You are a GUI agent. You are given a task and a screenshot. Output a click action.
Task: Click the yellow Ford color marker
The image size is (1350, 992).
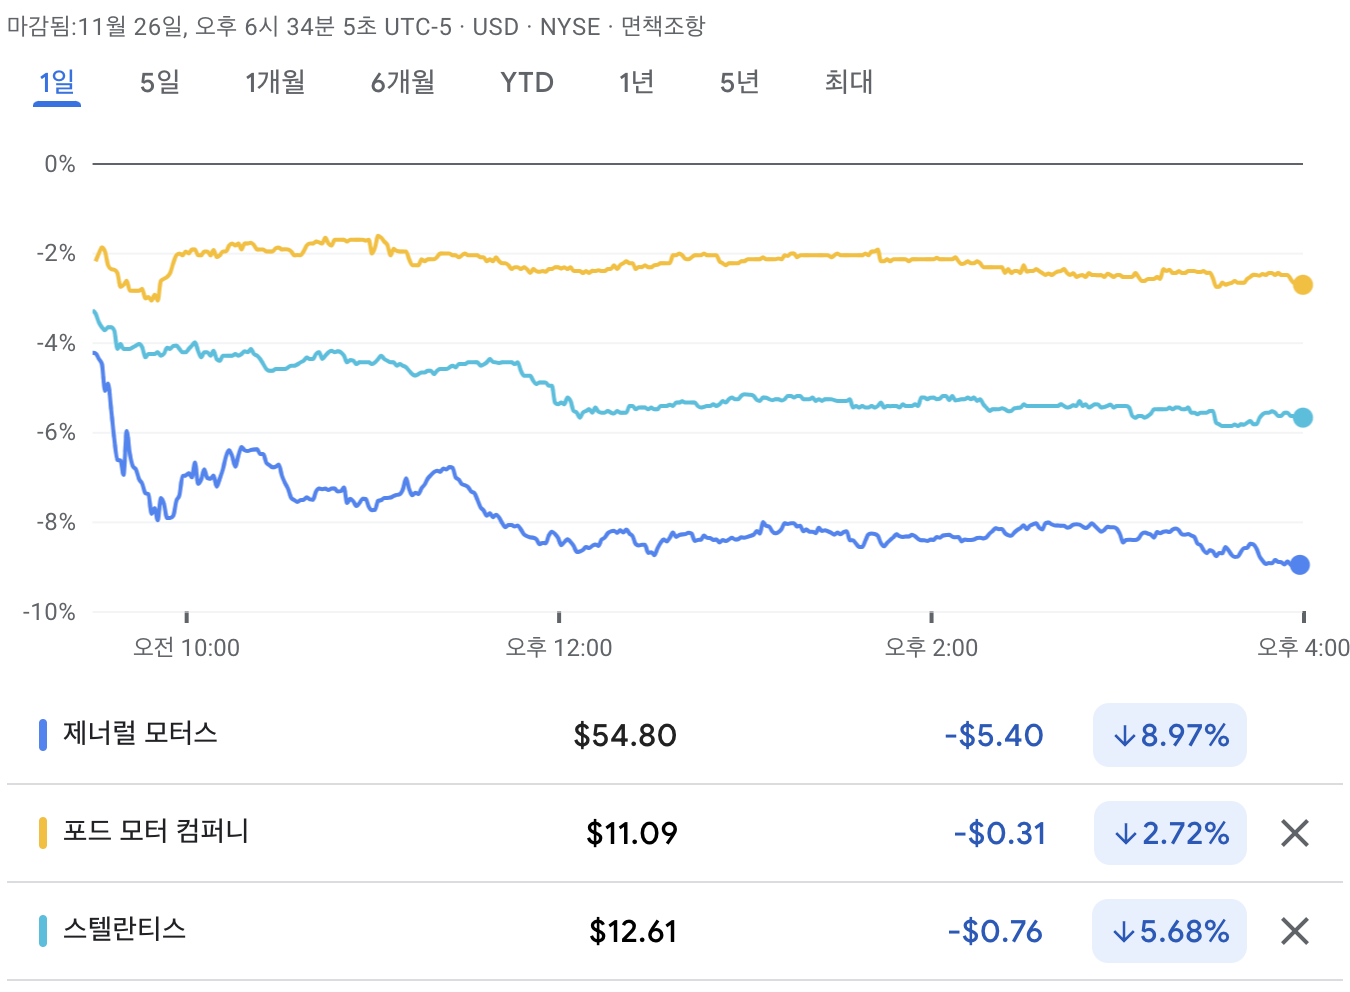[43, 833]
